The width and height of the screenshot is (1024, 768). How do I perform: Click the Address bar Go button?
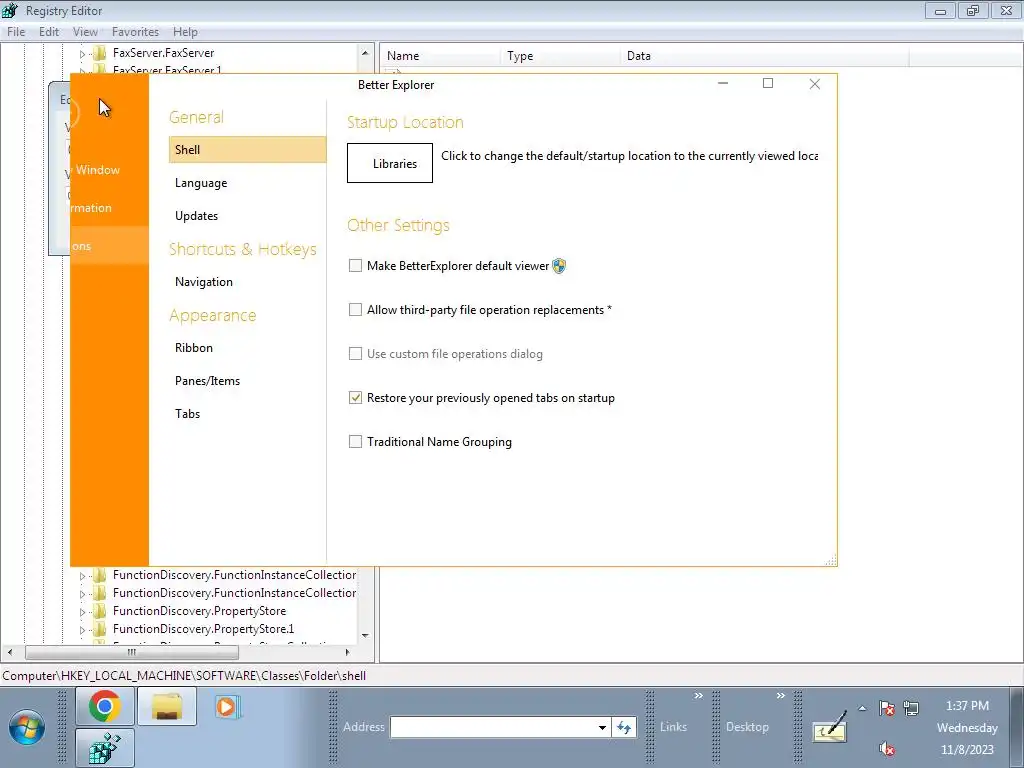624,727
